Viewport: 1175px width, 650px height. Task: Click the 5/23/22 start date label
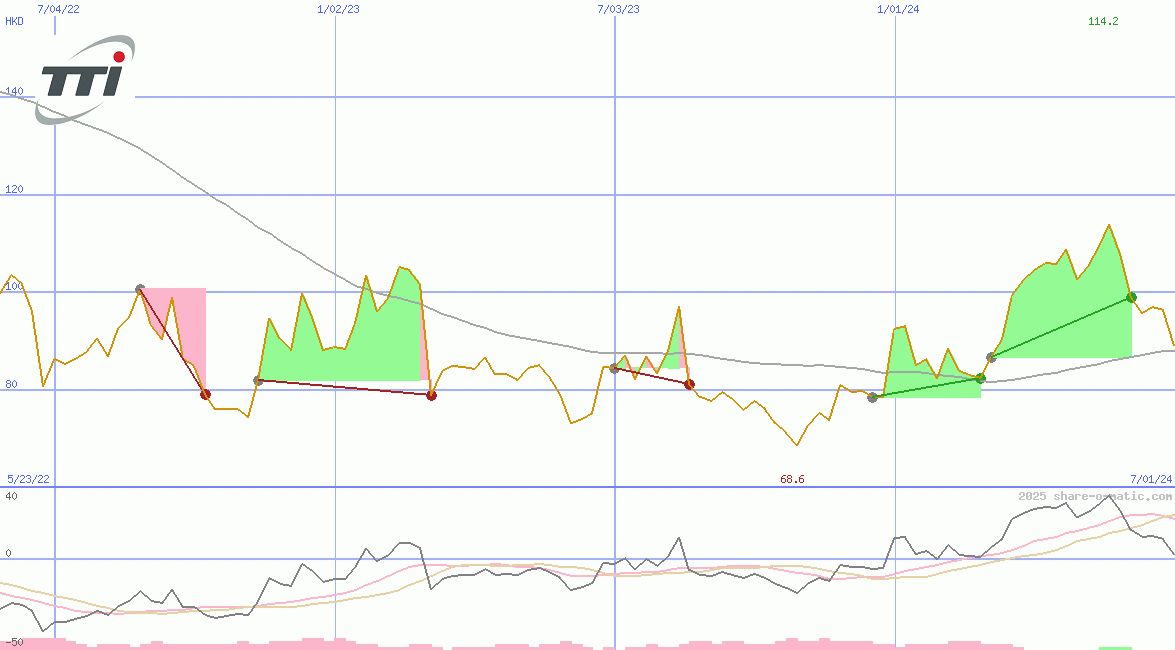click(28, 479)
